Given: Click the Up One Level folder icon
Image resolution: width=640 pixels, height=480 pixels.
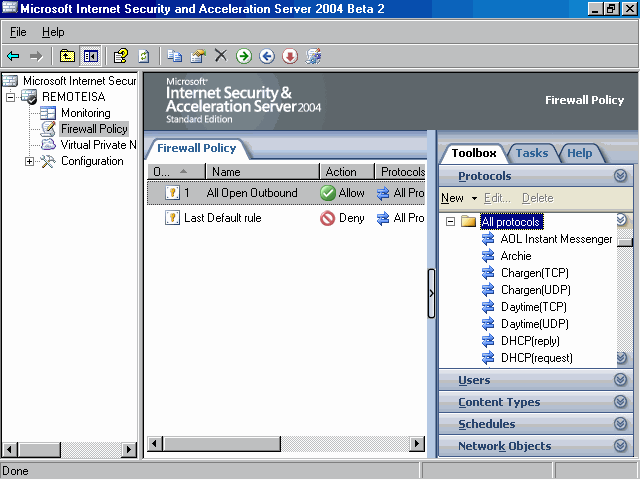Looking at the screenshot, I should click(67, 56).
